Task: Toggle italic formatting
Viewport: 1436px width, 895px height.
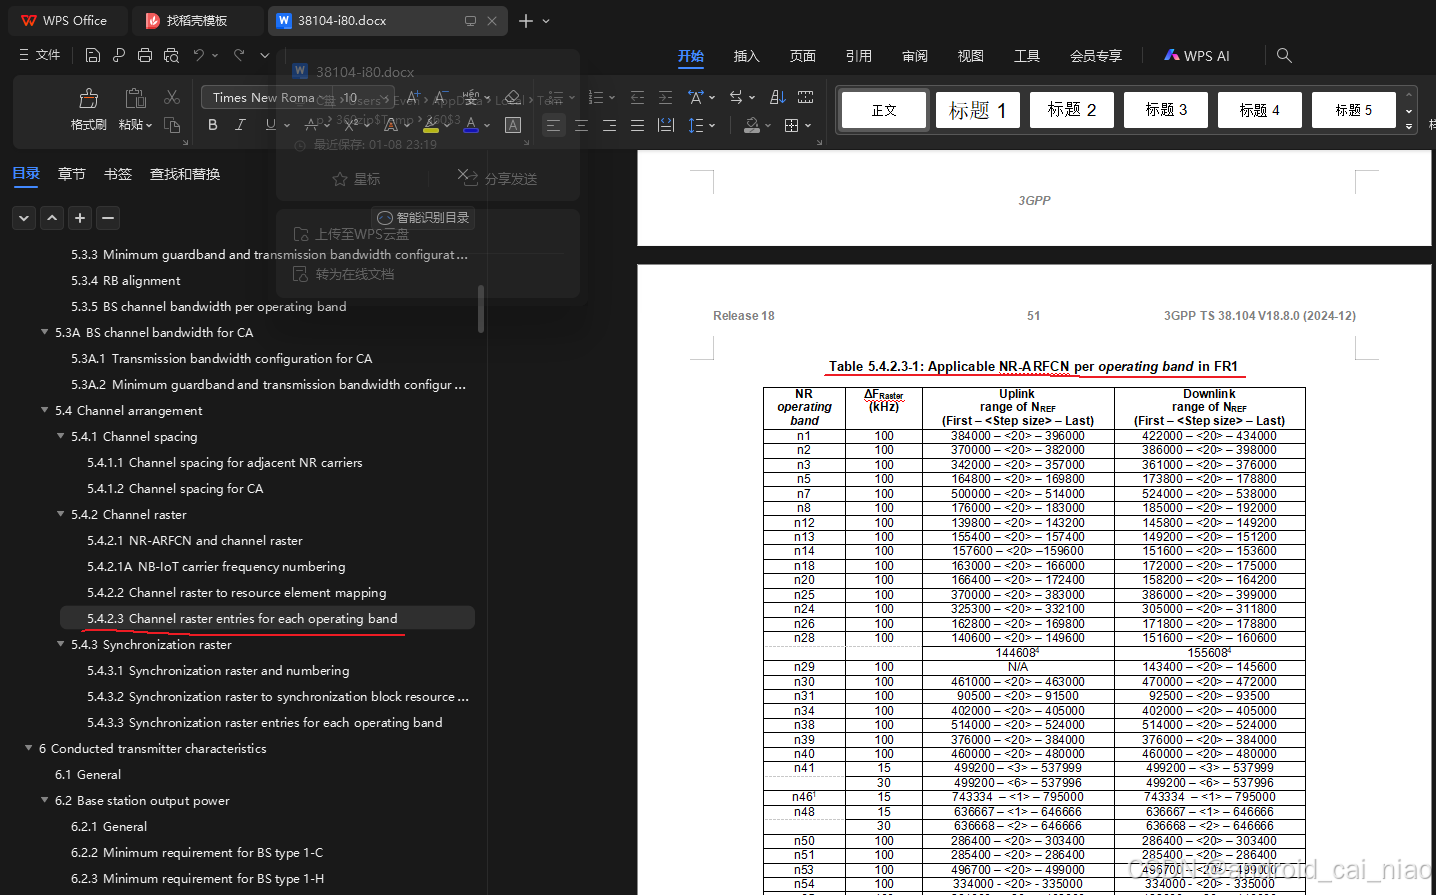Action: (240, 125)
